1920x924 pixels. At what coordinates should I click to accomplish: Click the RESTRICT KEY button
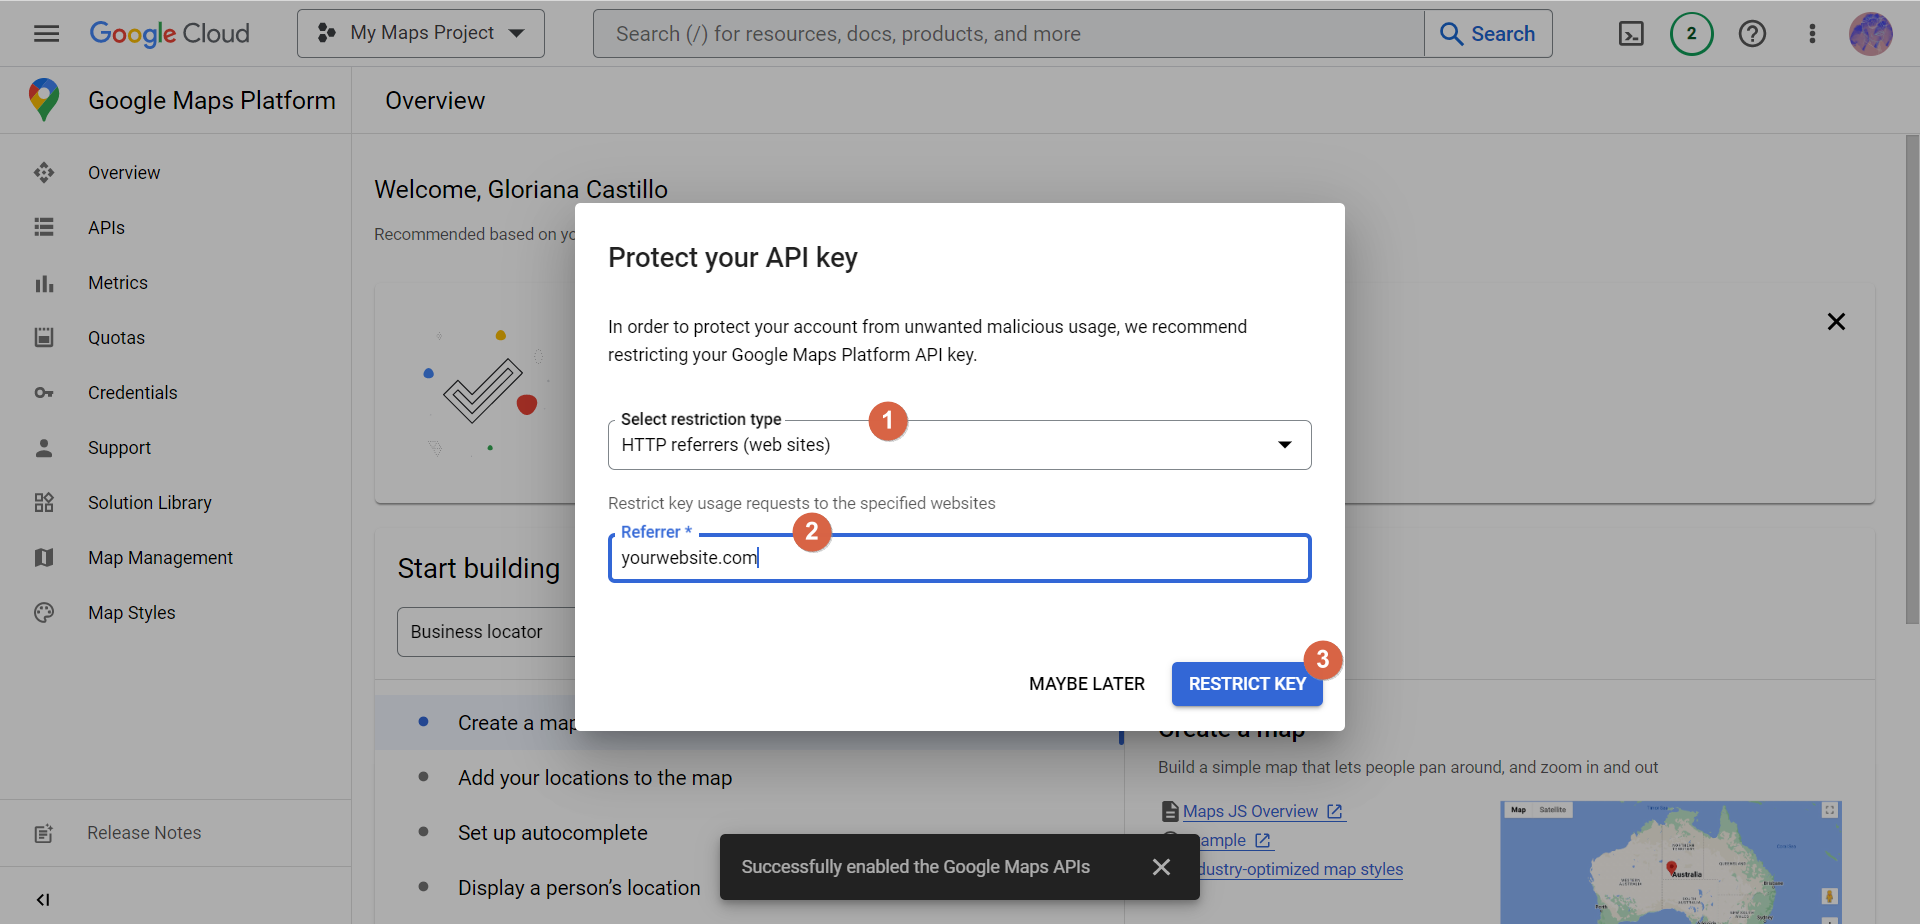(1247, 684)
